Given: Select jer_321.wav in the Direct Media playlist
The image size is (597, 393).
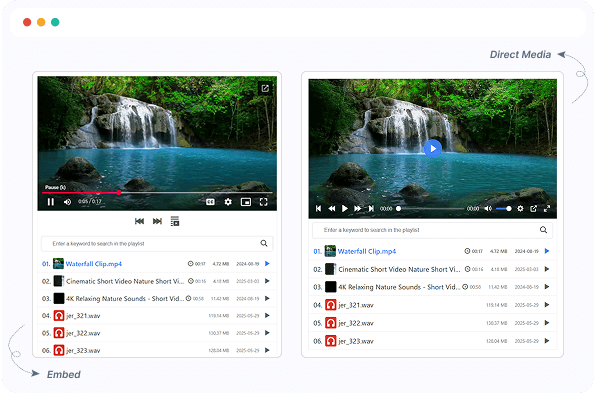Looking at the screenshot, I should [x=356, y=305].
